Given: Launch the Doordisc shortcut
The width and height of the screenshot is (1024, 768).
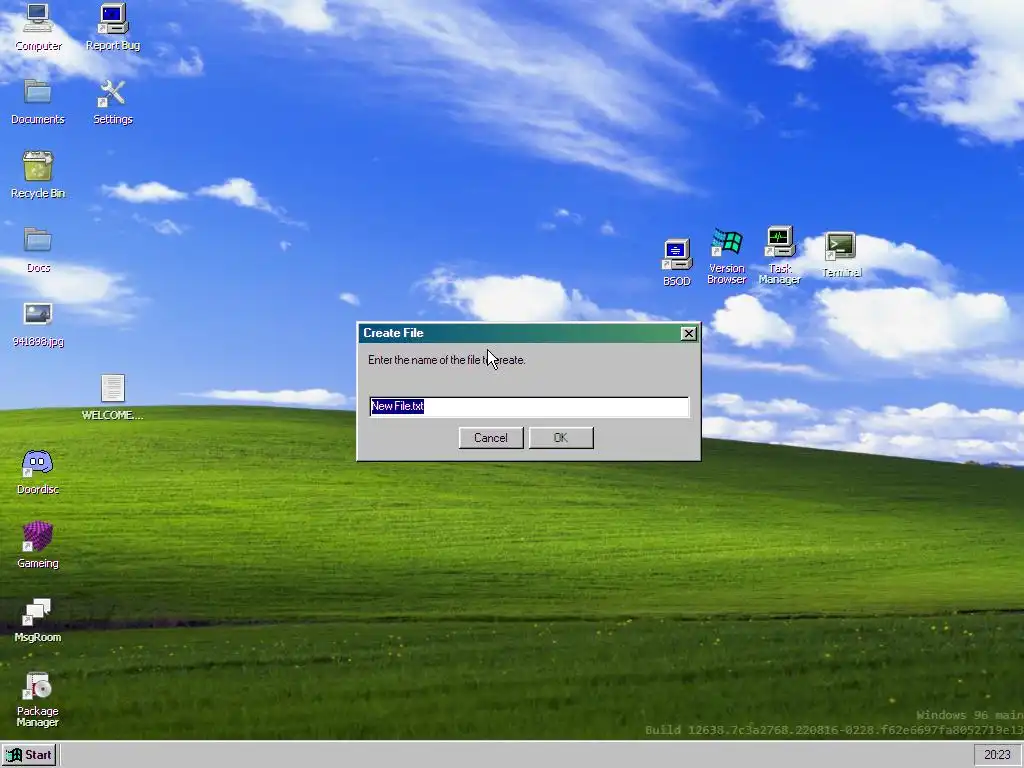Looking at the screenshot, I should click(x=38, y=472).
